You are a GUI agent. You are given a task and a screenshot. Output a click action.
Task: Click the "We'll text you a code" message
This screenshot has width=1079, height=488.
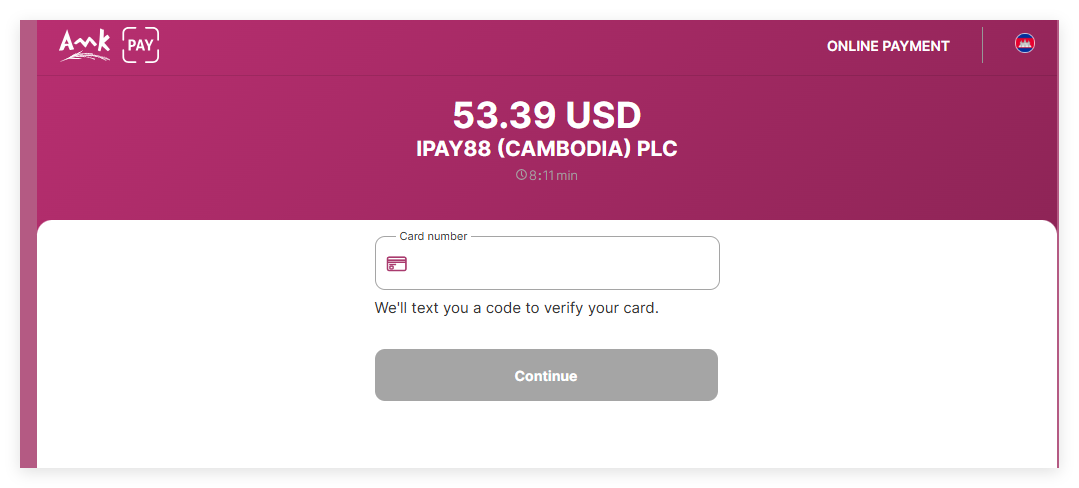(517, 308)
